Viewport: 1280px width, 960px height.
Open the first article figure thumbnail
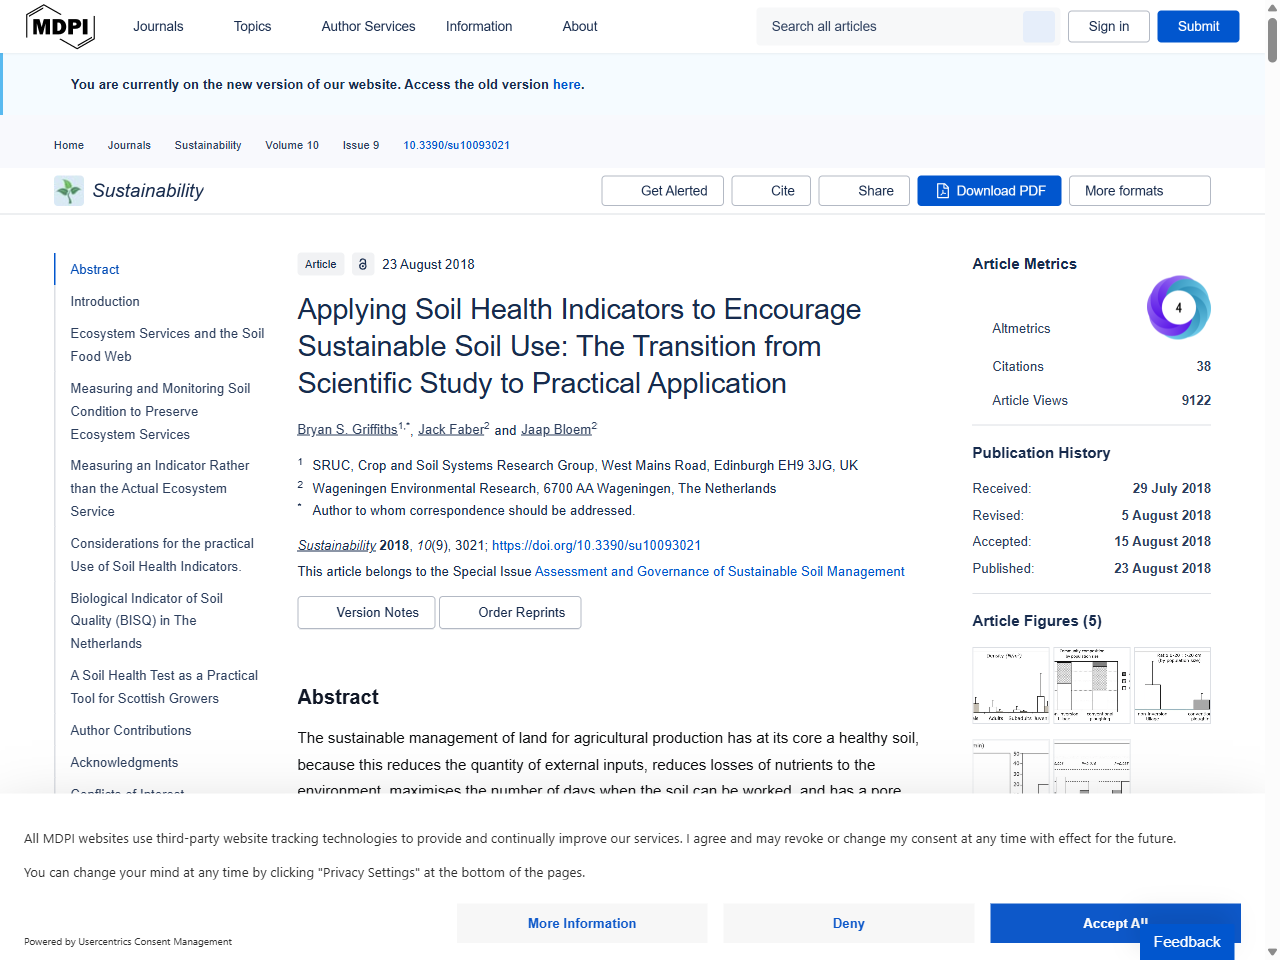(x=1010, y=685)
